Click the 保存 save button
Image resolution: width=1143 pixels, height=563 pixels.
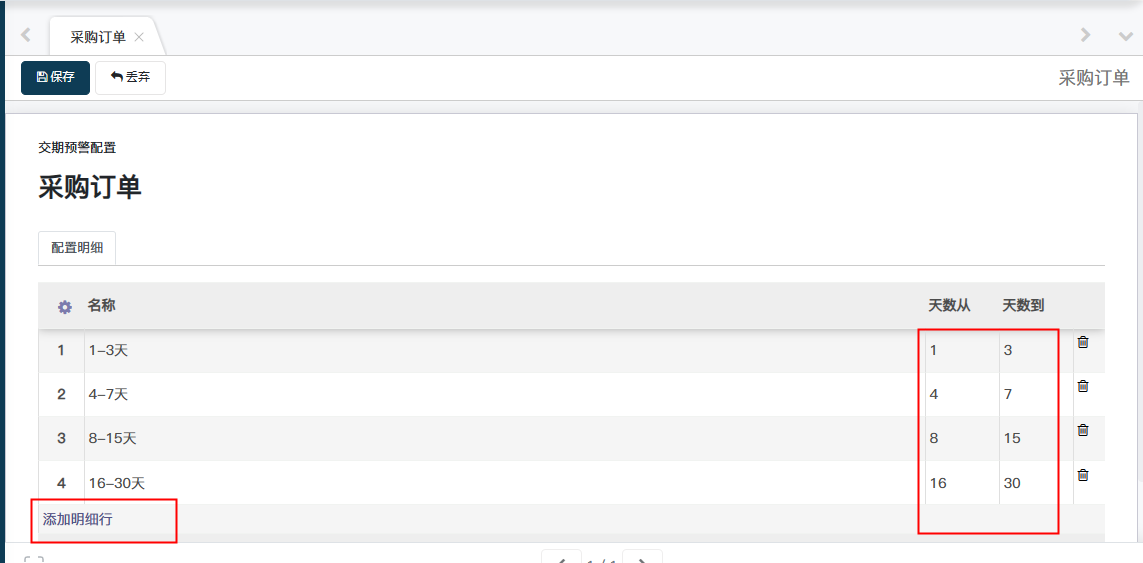[x=55, y=77]
